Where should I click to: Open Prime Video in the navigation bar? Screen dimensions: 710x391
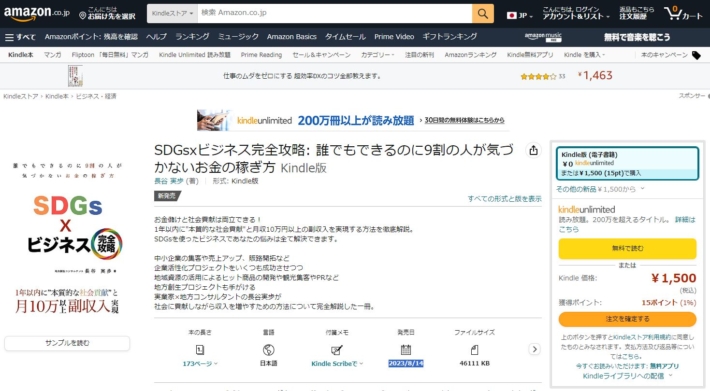(394, 37)
